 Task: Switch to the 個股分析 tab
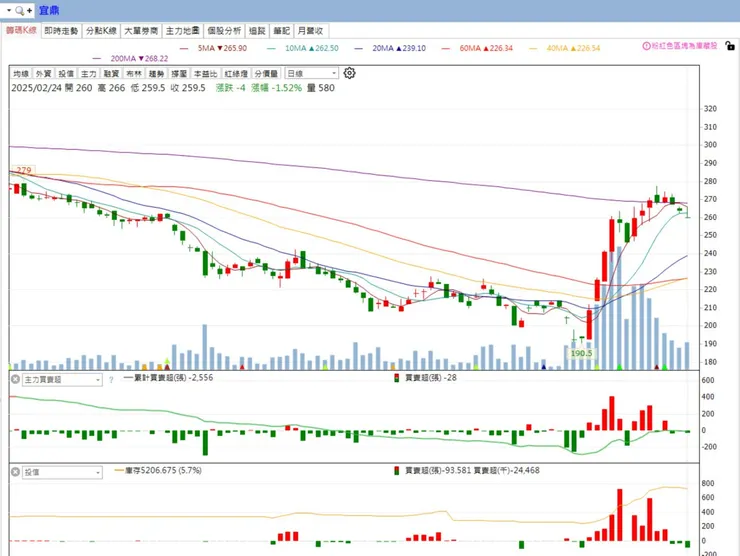coord(224,31)
